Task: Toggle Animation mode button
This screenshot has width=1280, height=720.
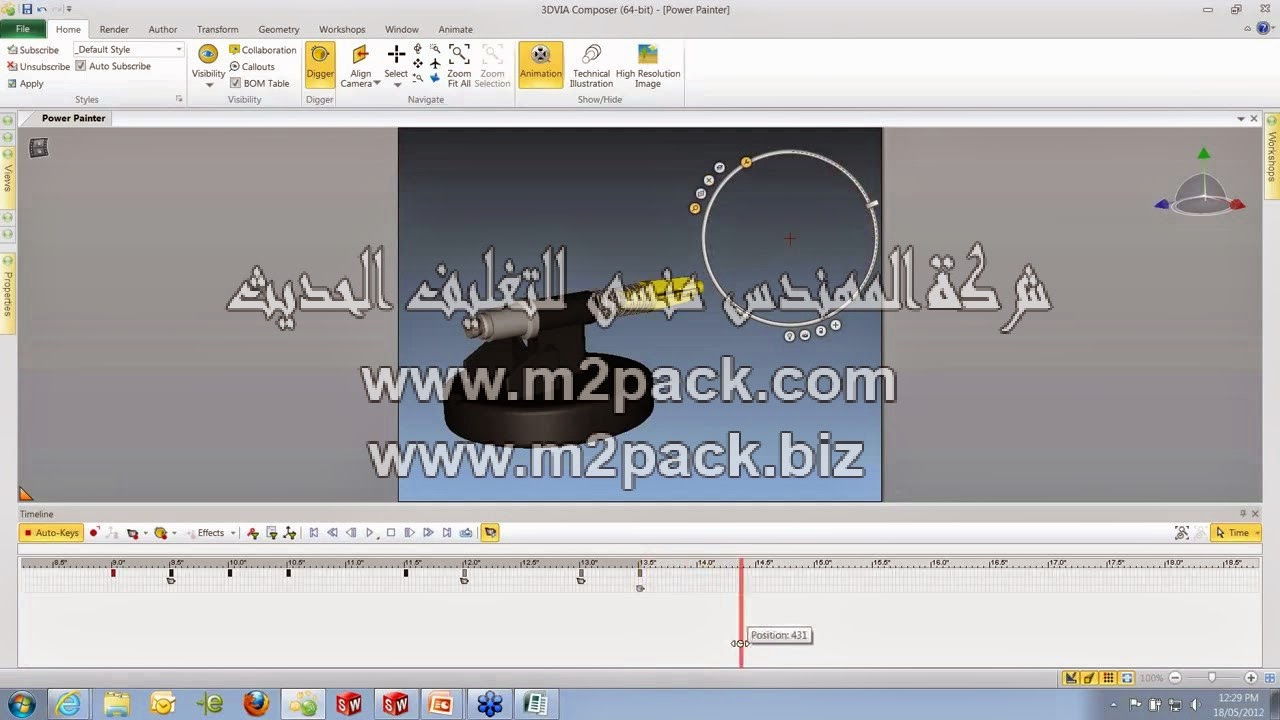Action: [x=541, y=65]
